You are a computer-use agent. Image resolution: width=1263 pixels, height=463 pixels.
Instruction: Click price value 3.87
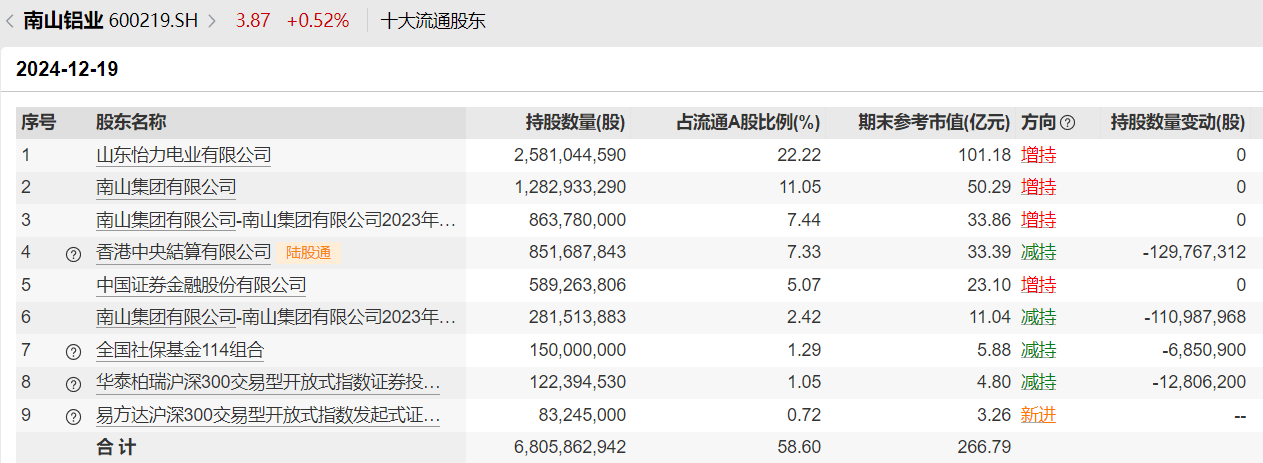click(x=253, y=20)
